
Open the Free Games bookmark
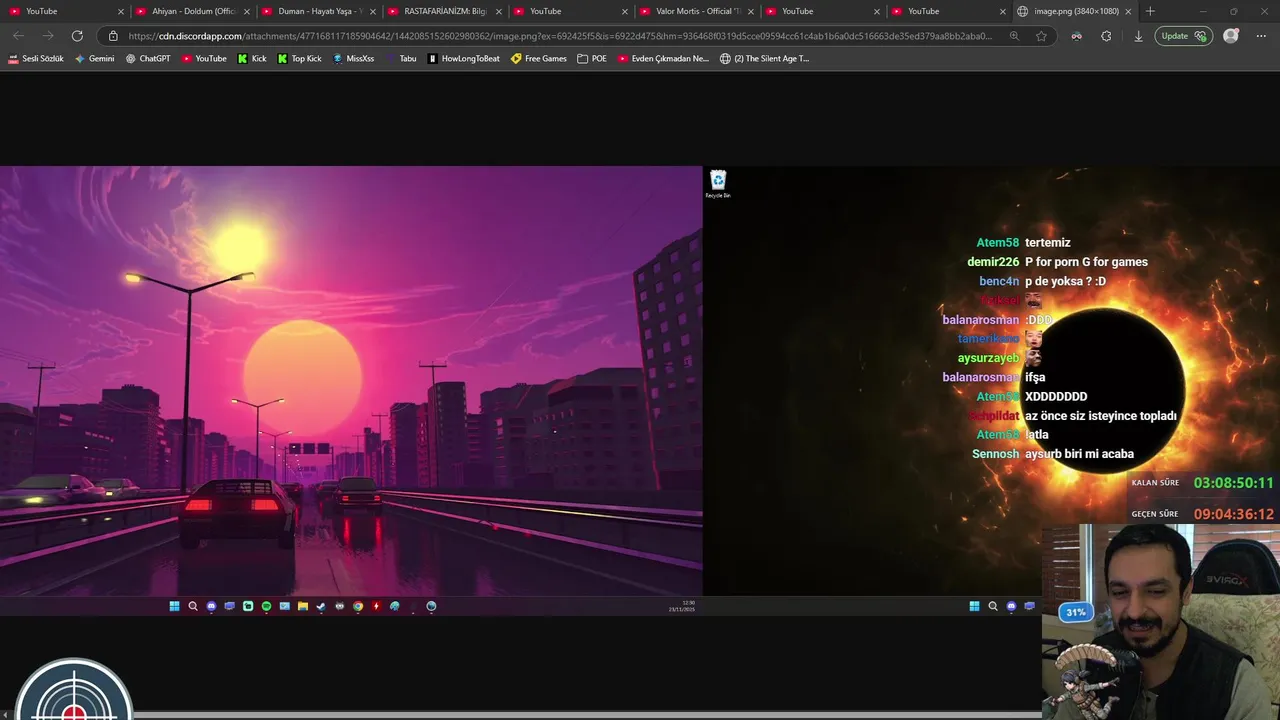tap(538, 58)
